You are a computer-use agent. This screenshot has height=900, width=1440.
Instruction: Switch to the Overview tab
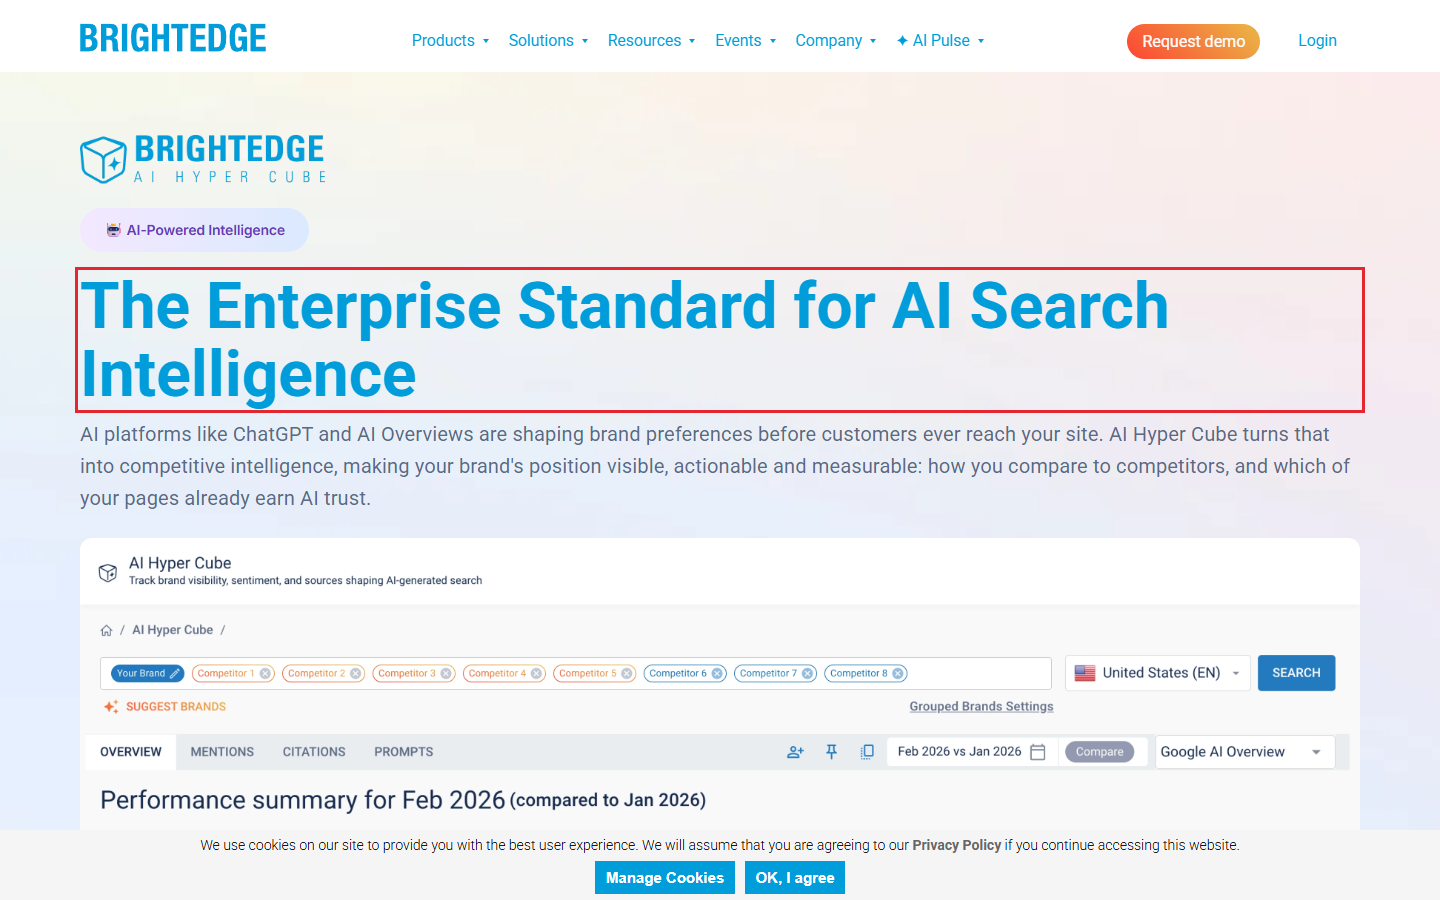pyautogui.click(x=131, y=752)
